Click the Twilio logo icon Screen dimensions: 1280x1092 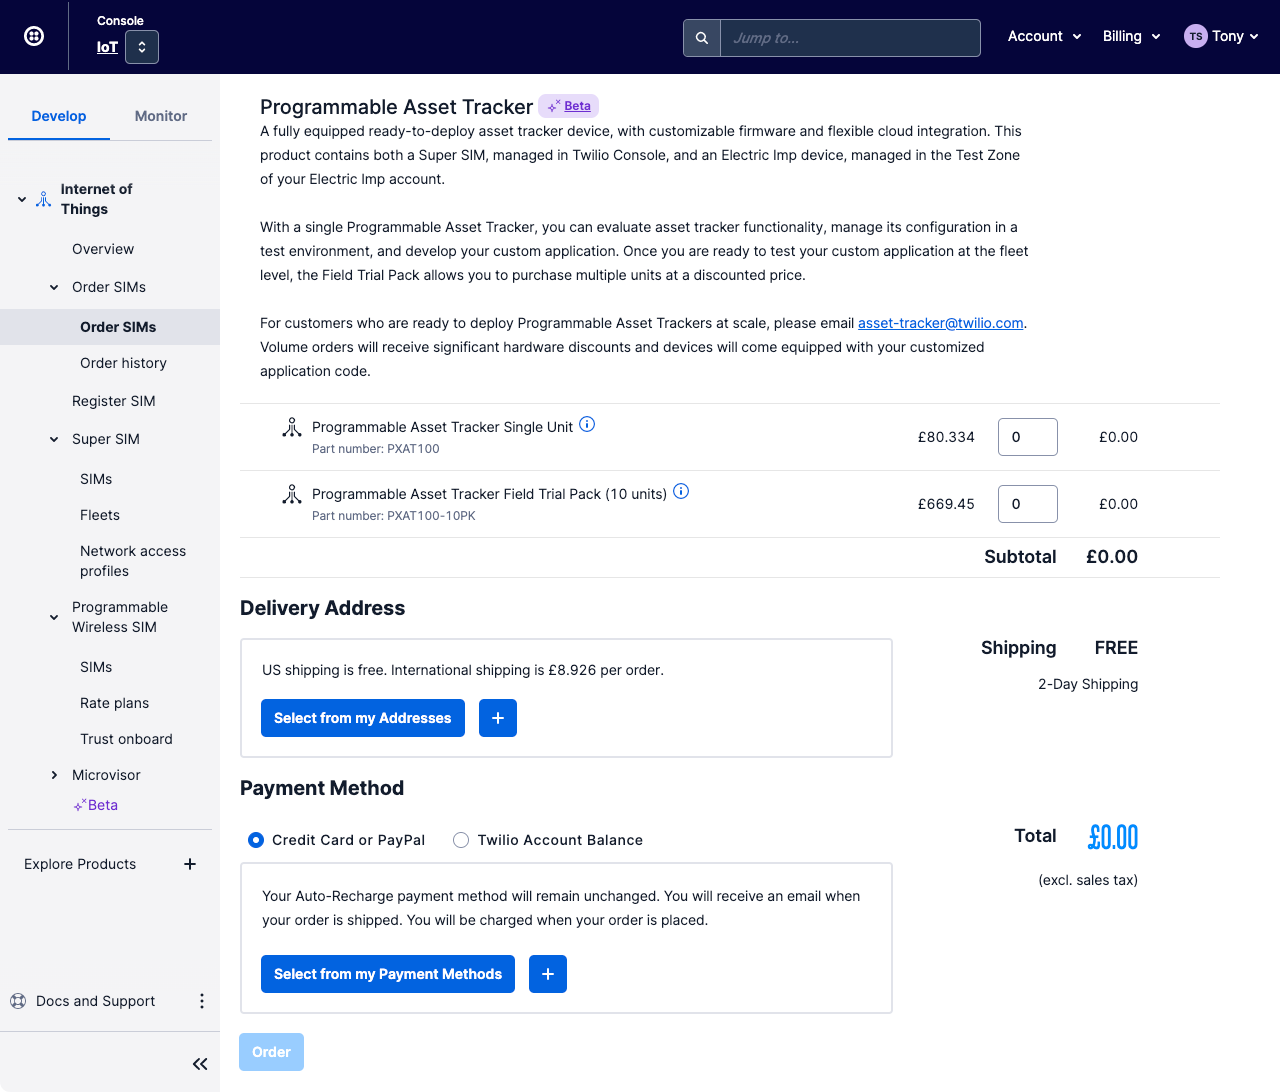coord(34,37)
